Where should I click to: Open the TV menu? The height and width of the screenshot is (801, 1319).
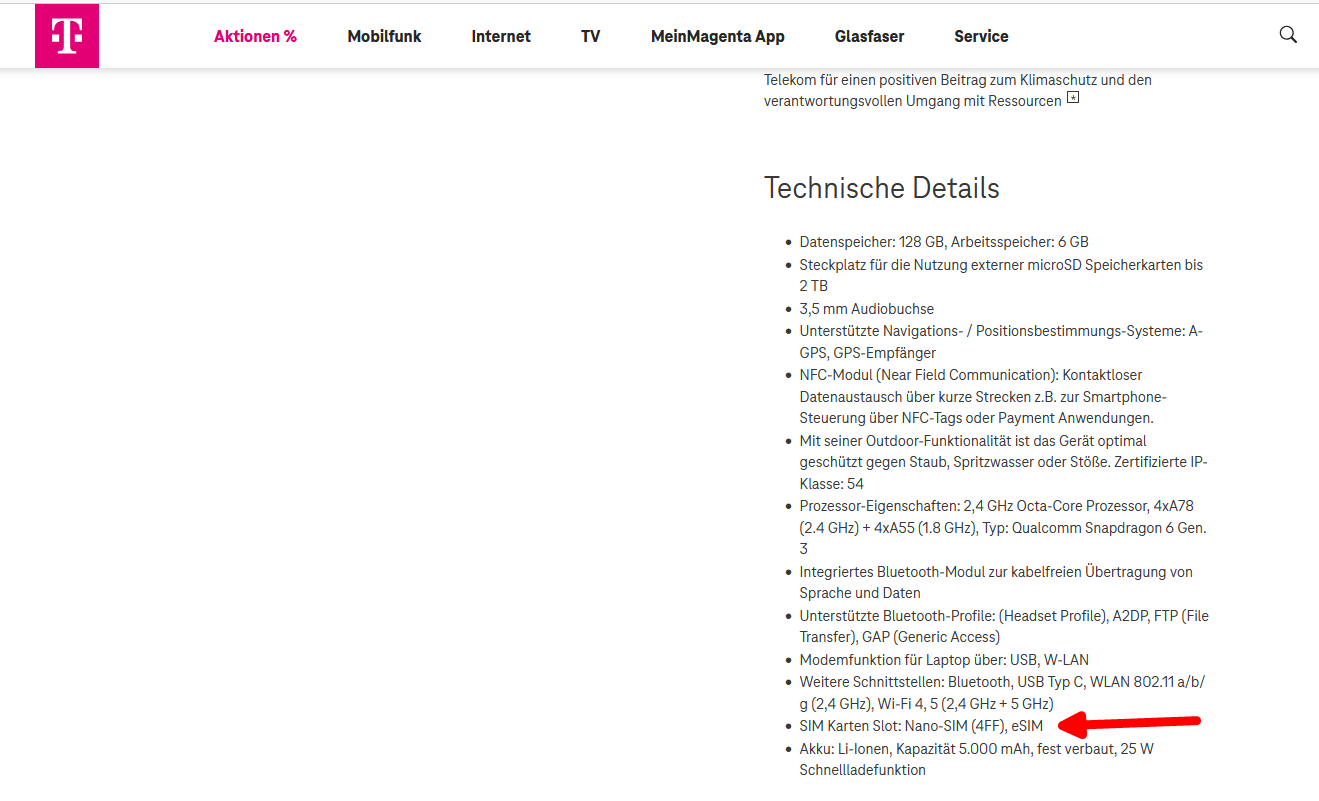(x=591, y=36)
